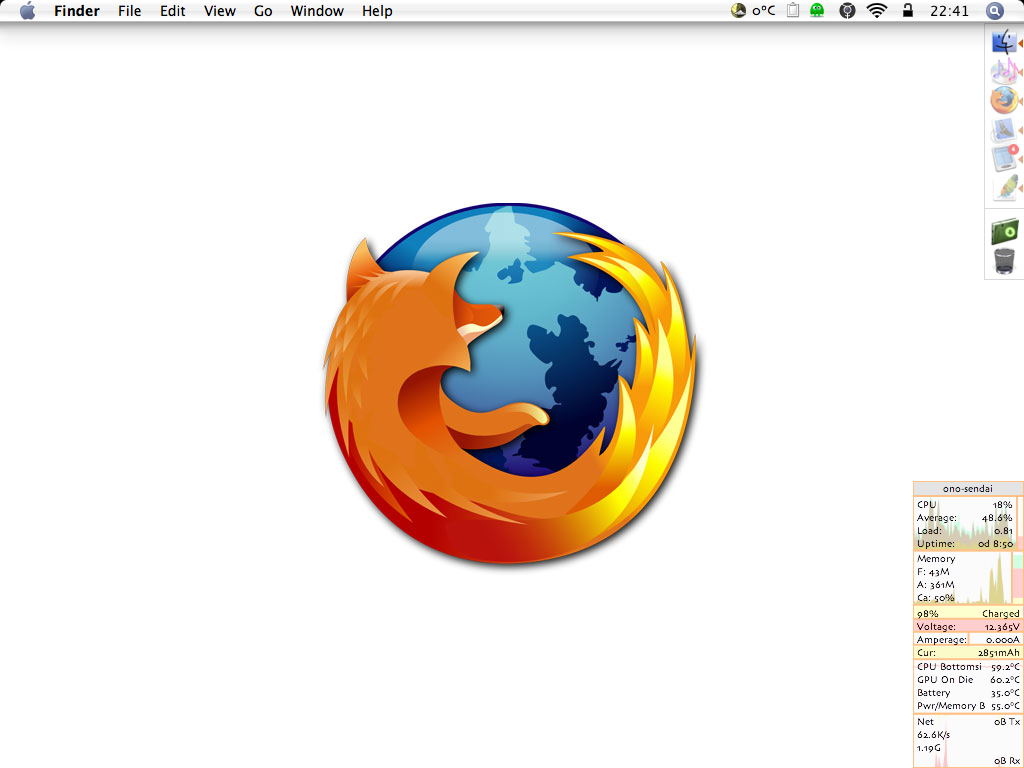Click the GPU On Die 60.2°C row
The image size is (1024, 768).
[x=968, y=680]
